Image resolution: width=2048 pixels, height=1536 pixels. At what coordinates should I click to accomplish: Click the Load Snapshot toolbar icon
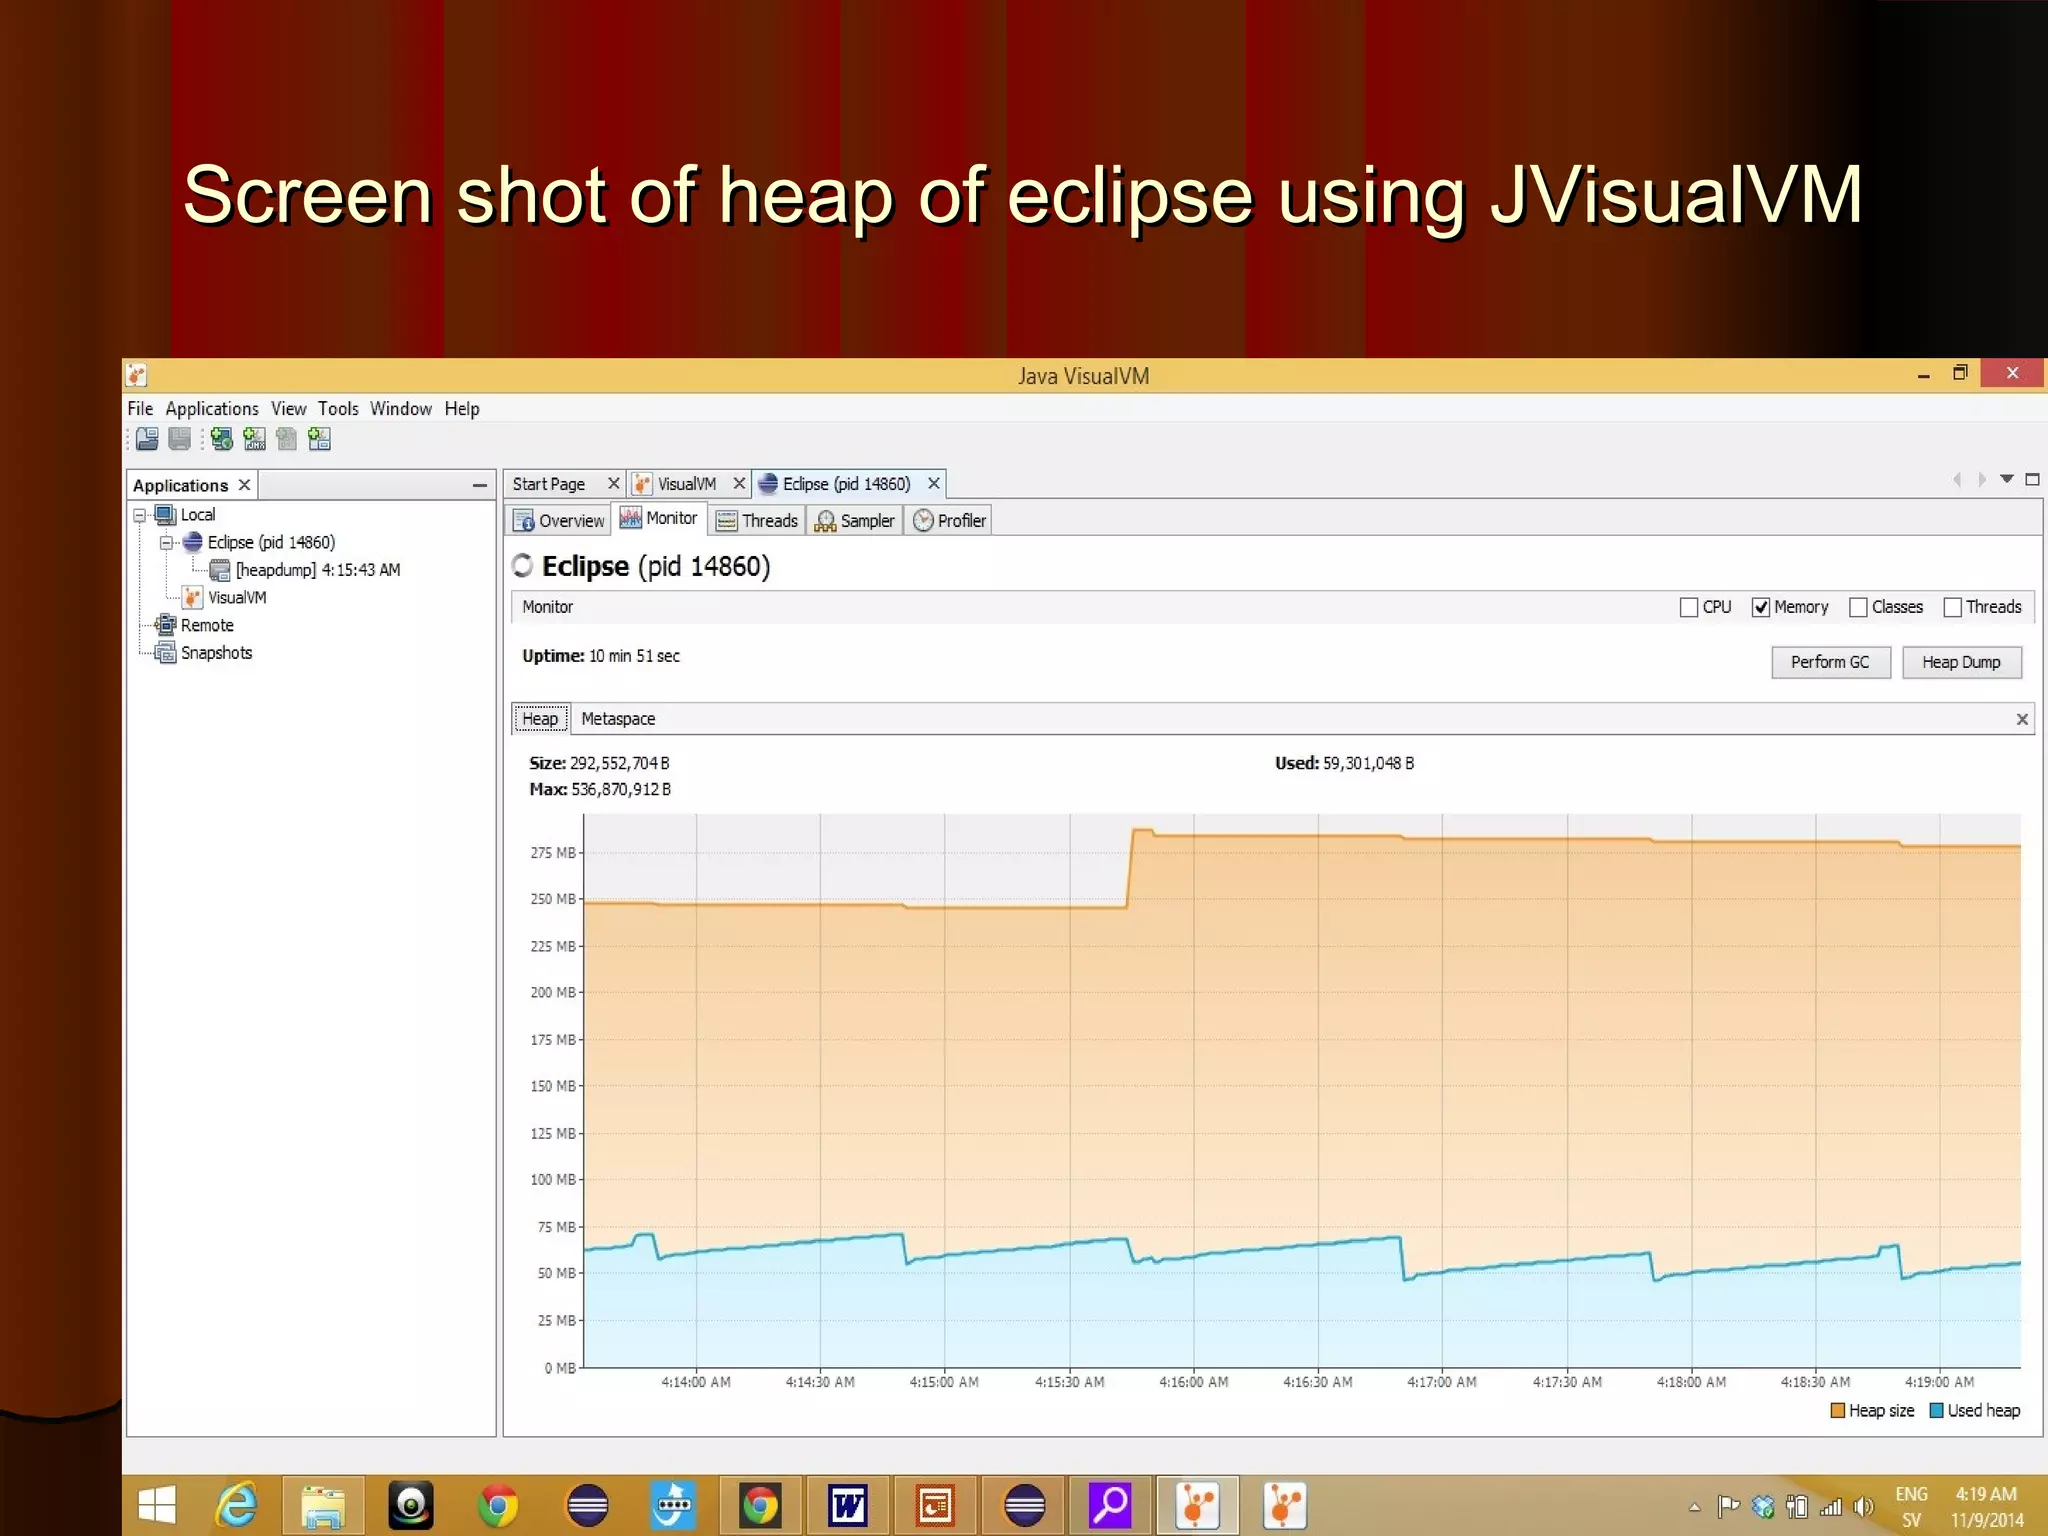click(147, 439)
